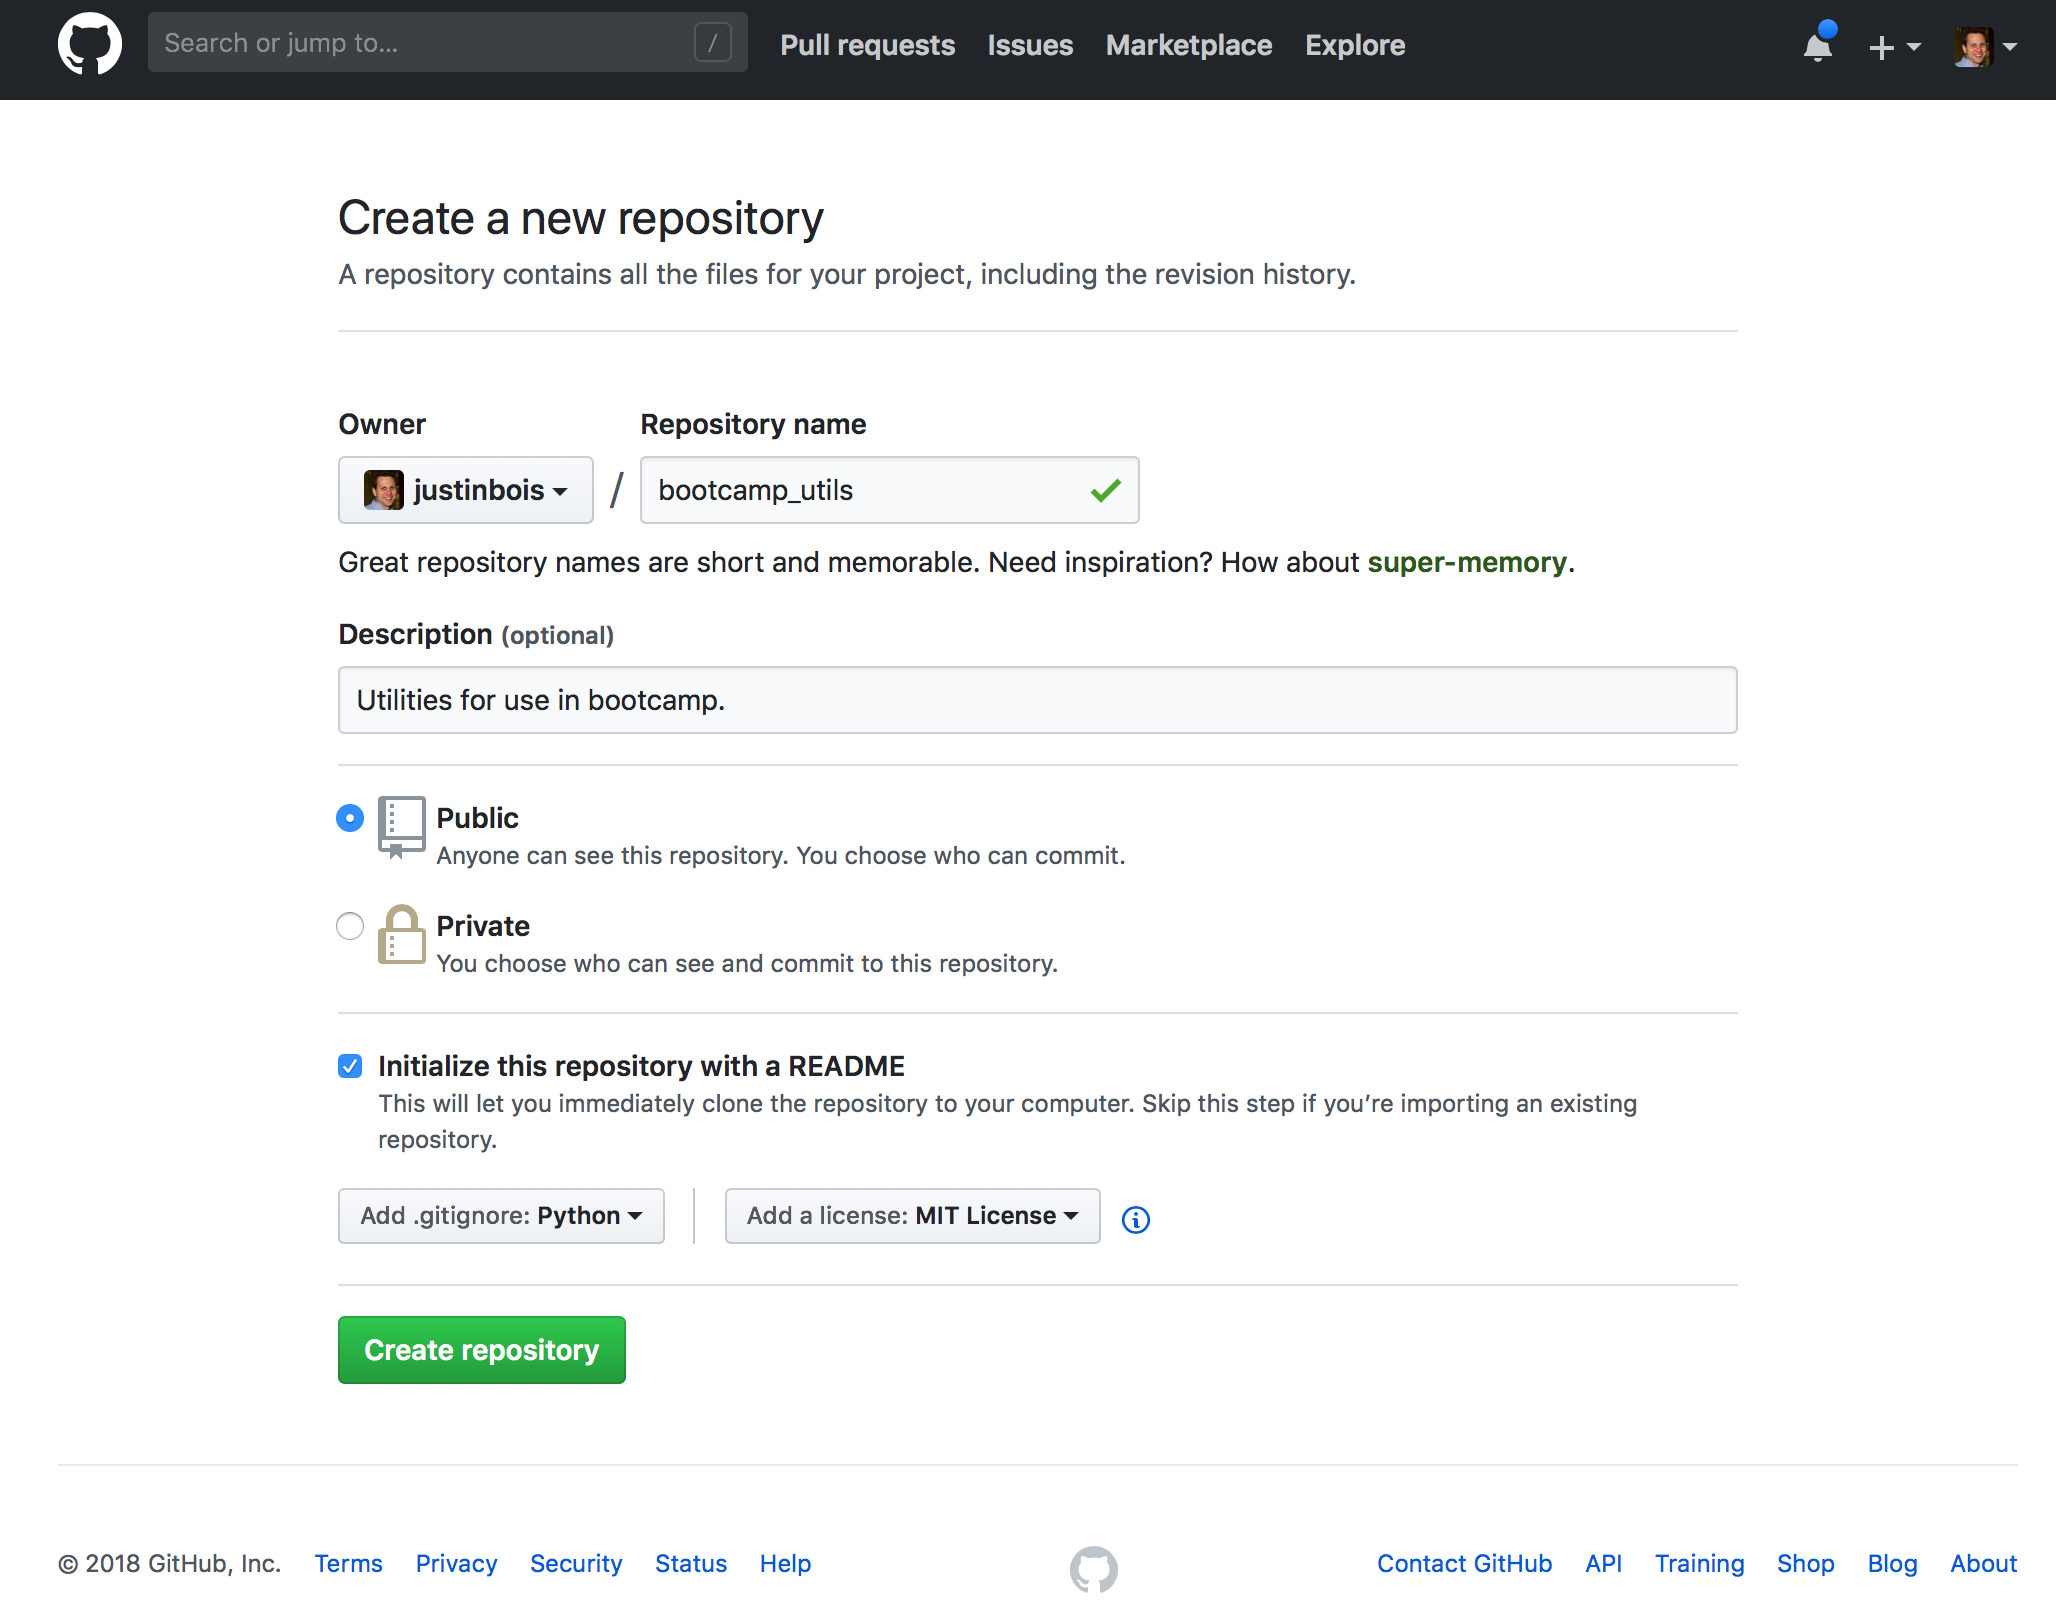2056x1600 pixels.
Task: Toggle Initialize with README checkbox
Action: pos(350,1066)
